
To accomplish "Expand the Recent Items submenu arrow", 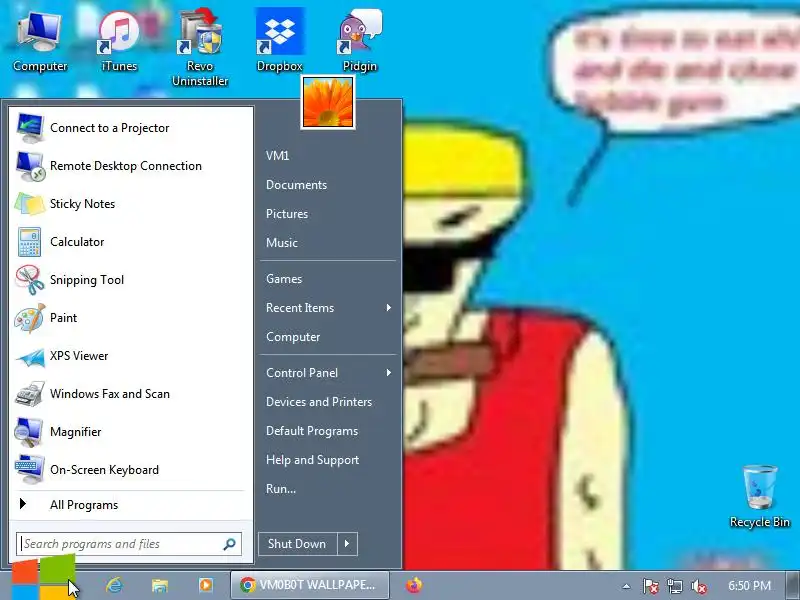I will 389,308.
